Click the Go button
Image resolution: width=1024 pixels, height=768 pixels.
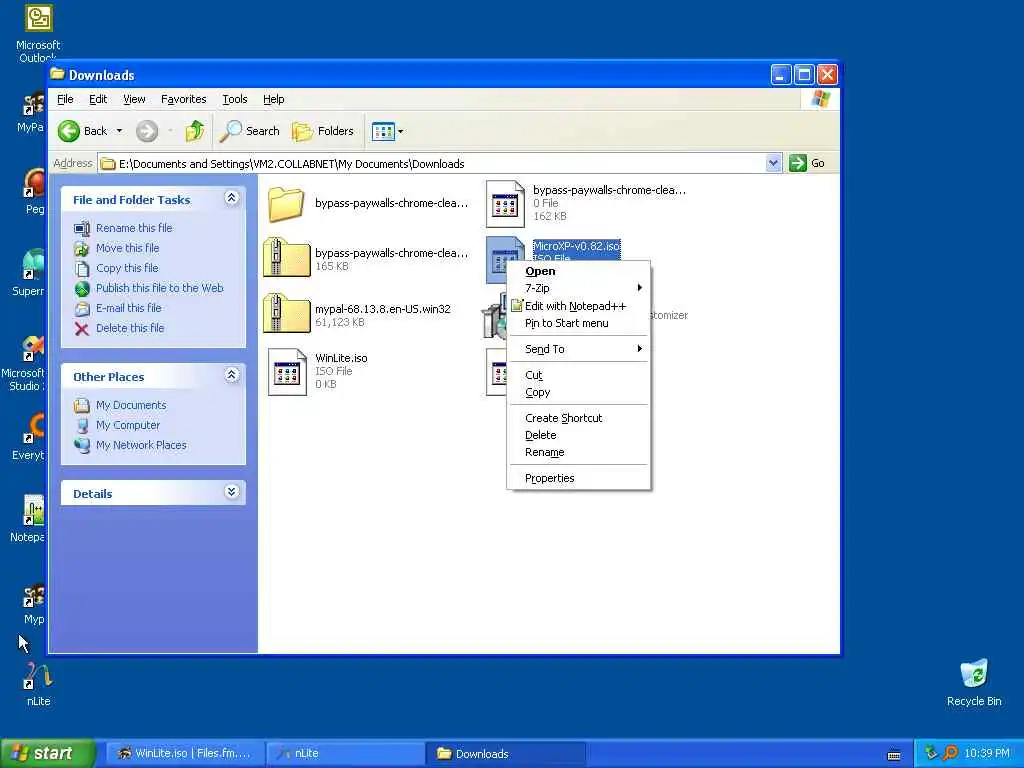tap(807, 163)
